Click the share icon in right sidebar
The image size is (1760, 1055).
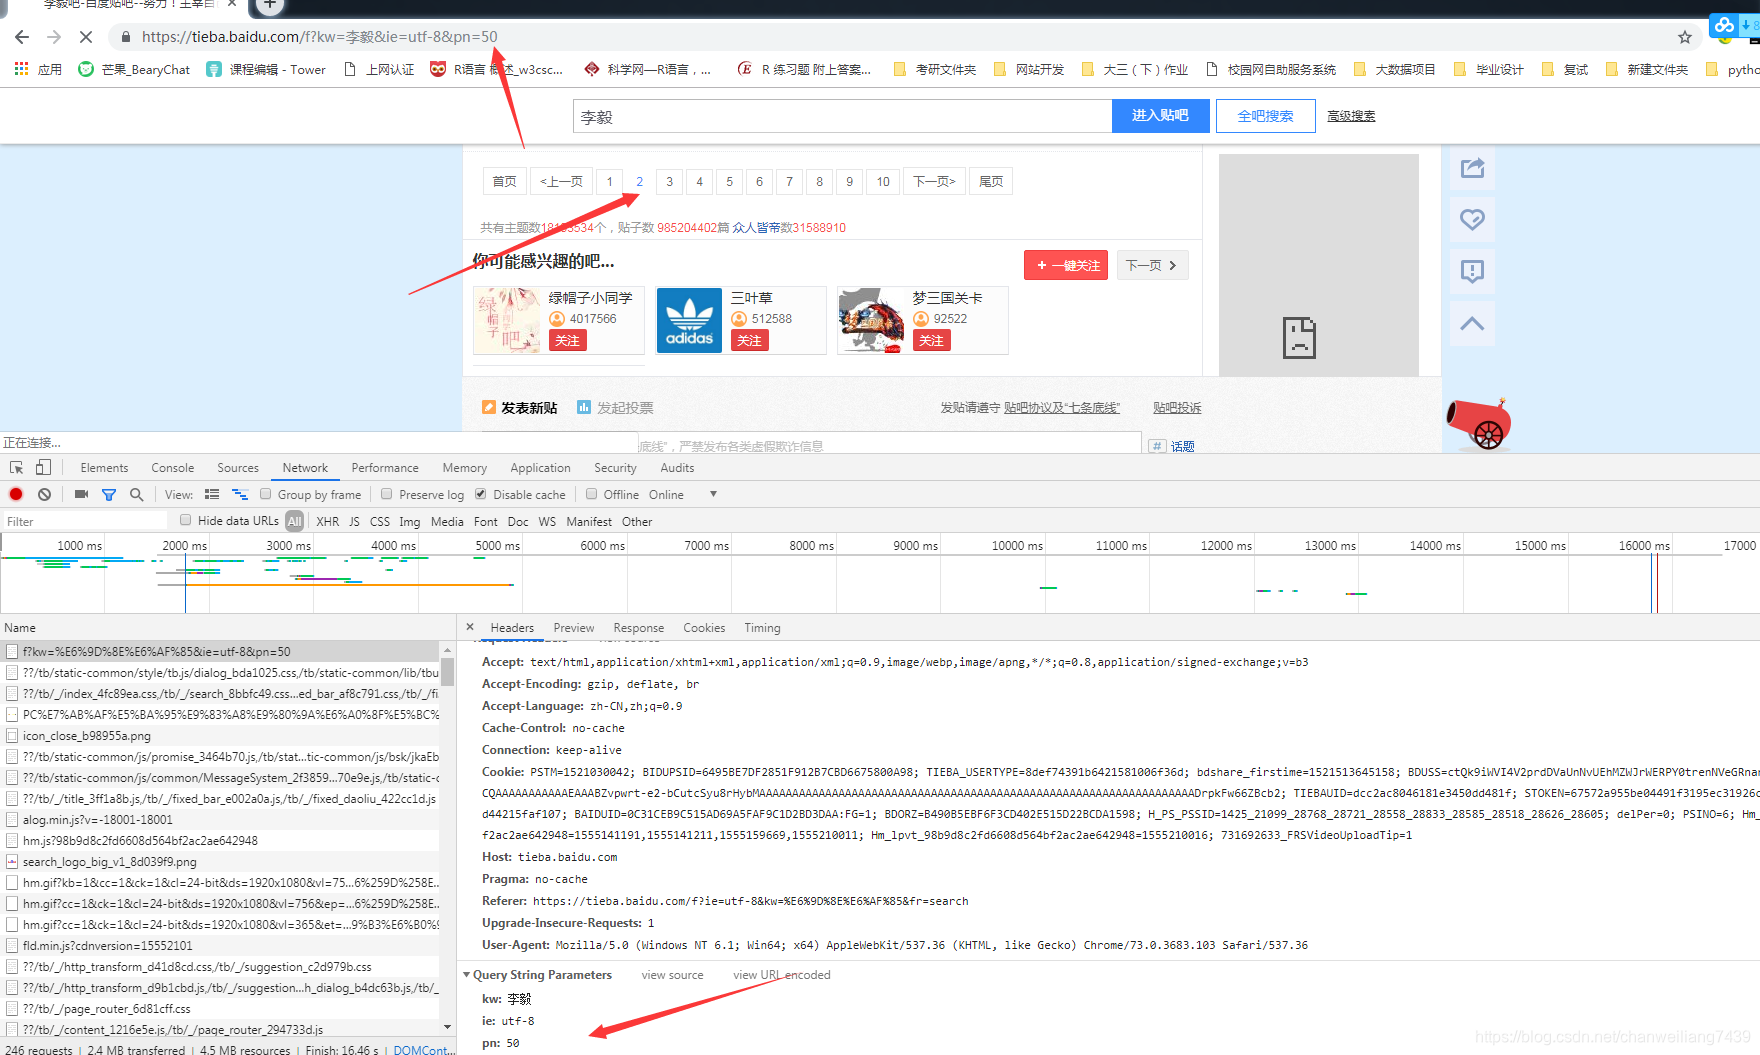point(1472,168)
